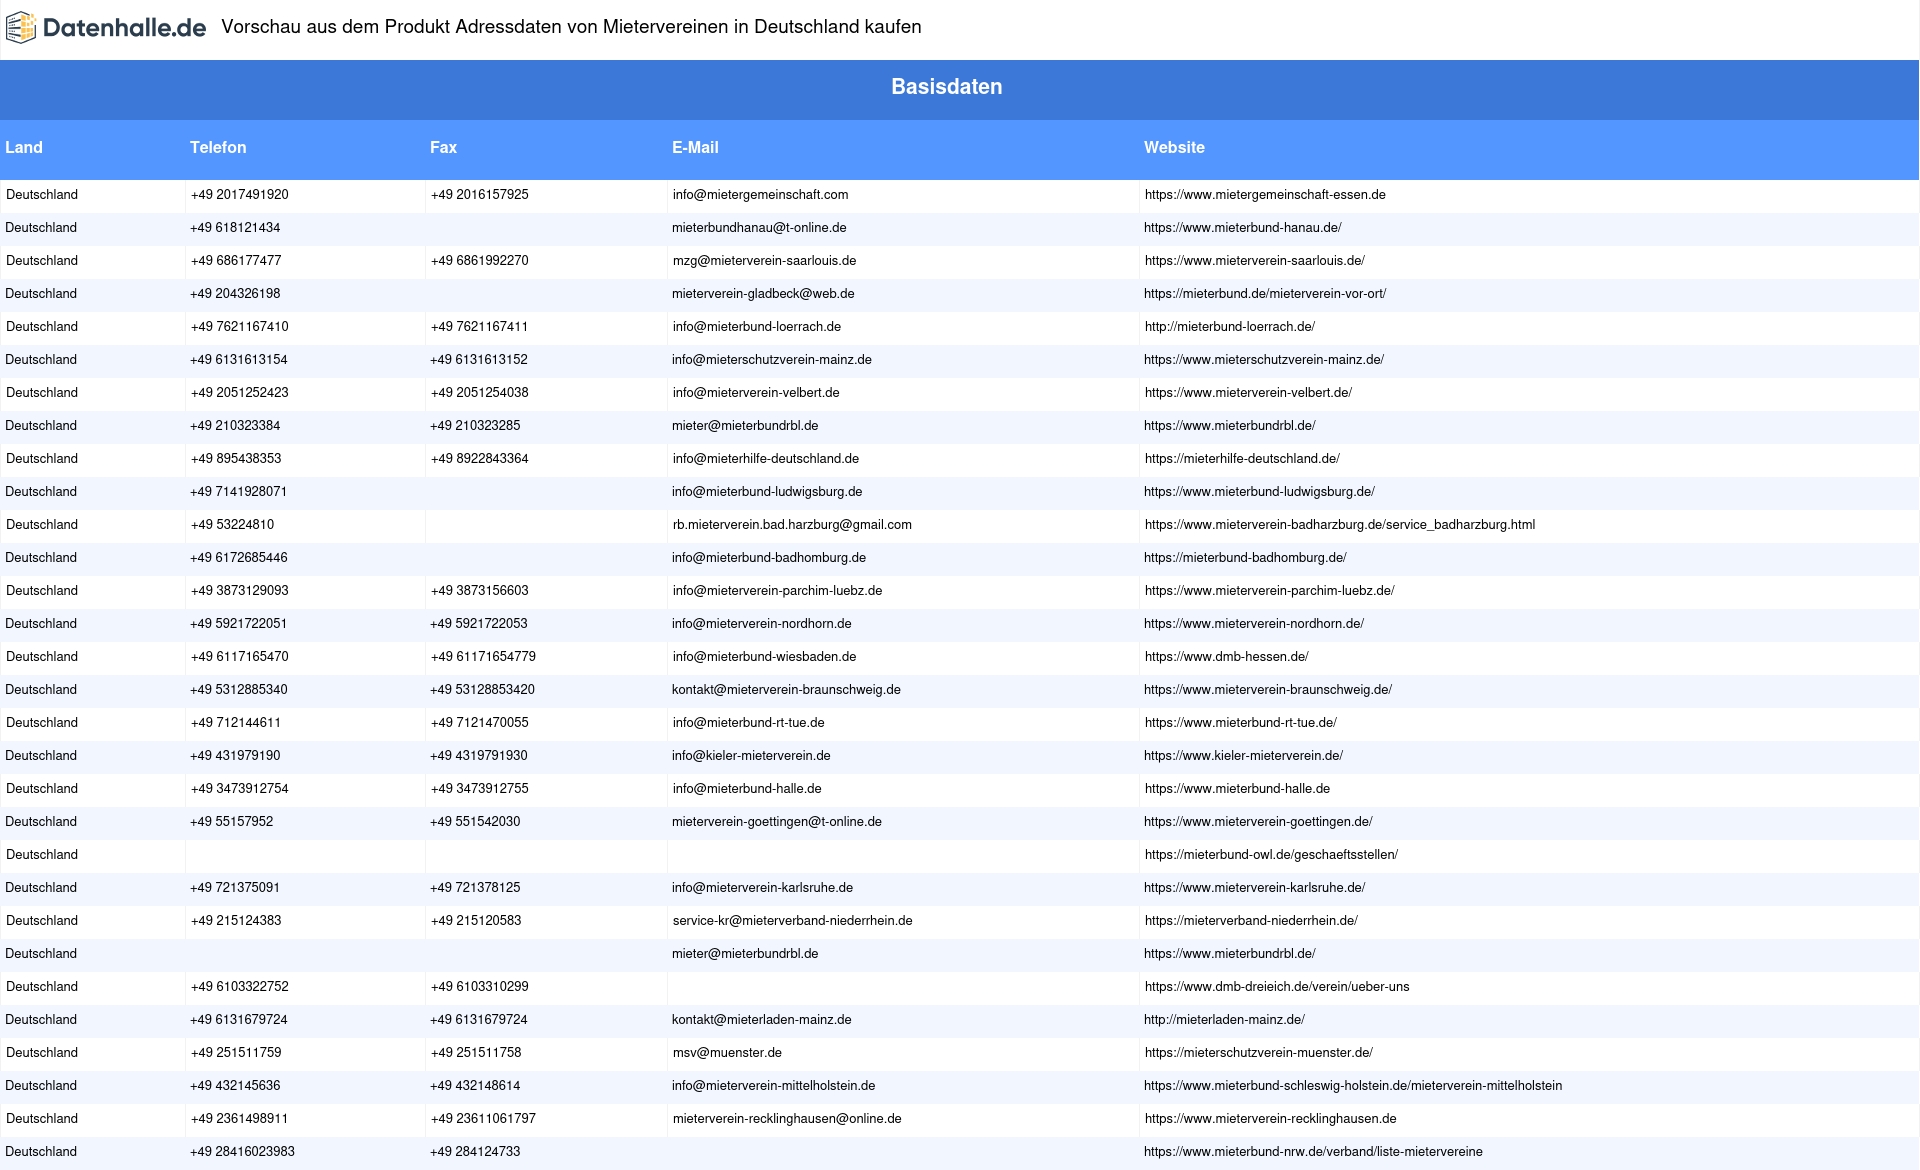Screen dimensions: 1920x1170
Task: Select the Telefon column header
Action: click(218, 147)
